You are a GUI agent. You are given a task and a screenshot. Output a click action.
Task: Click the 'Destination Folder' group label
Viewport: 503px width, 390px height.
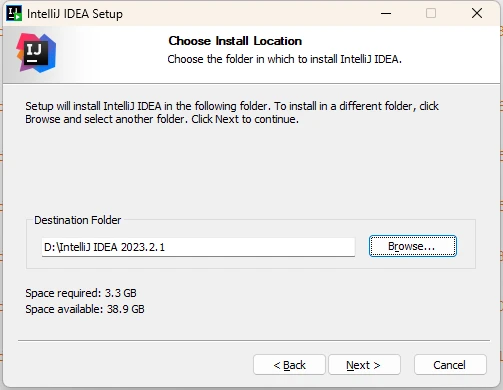coord(77,220)
